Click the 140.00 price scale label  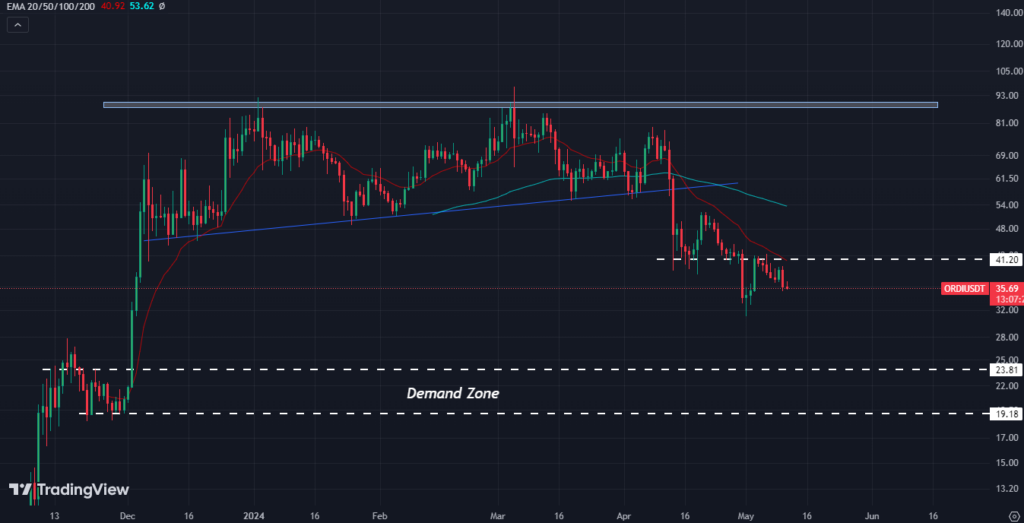(x=1008, y=13)
